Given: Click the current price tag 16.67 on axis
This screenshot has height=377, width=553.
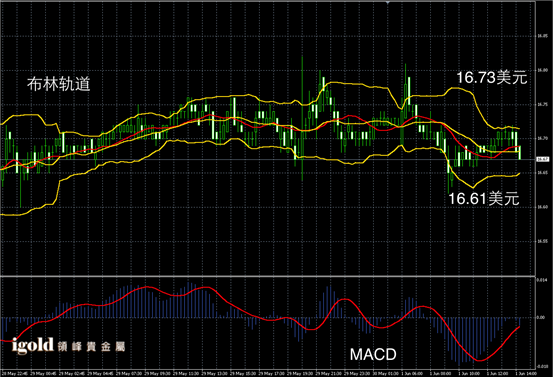Looking at the screenshot, I should [542, 159].
